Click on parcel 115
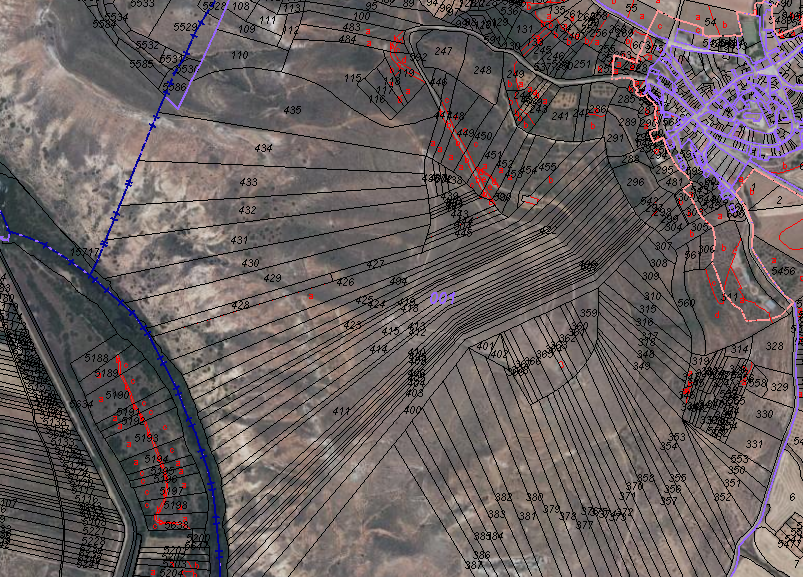This screenshot has height=577, width=803. click(x=352, y=78)
